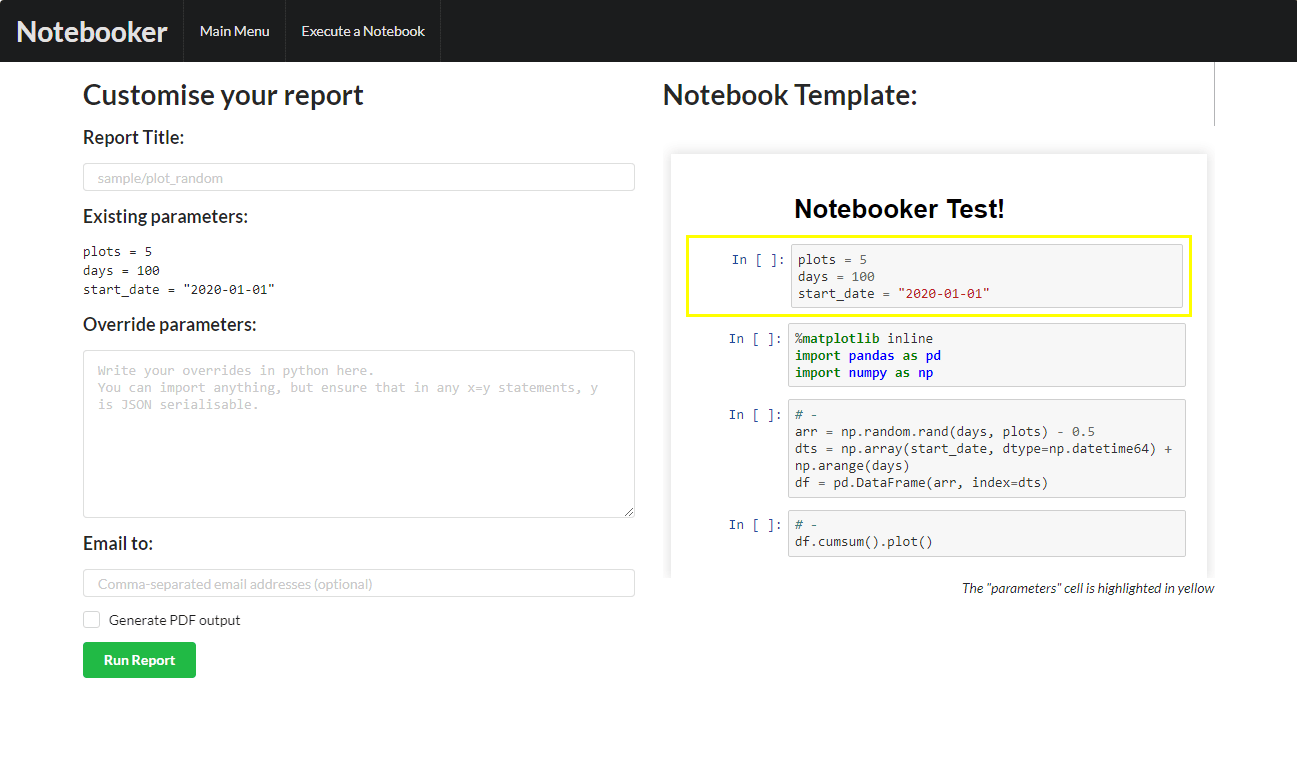
Task: Focus the Override parameters text area
Action: click(358, 432)
